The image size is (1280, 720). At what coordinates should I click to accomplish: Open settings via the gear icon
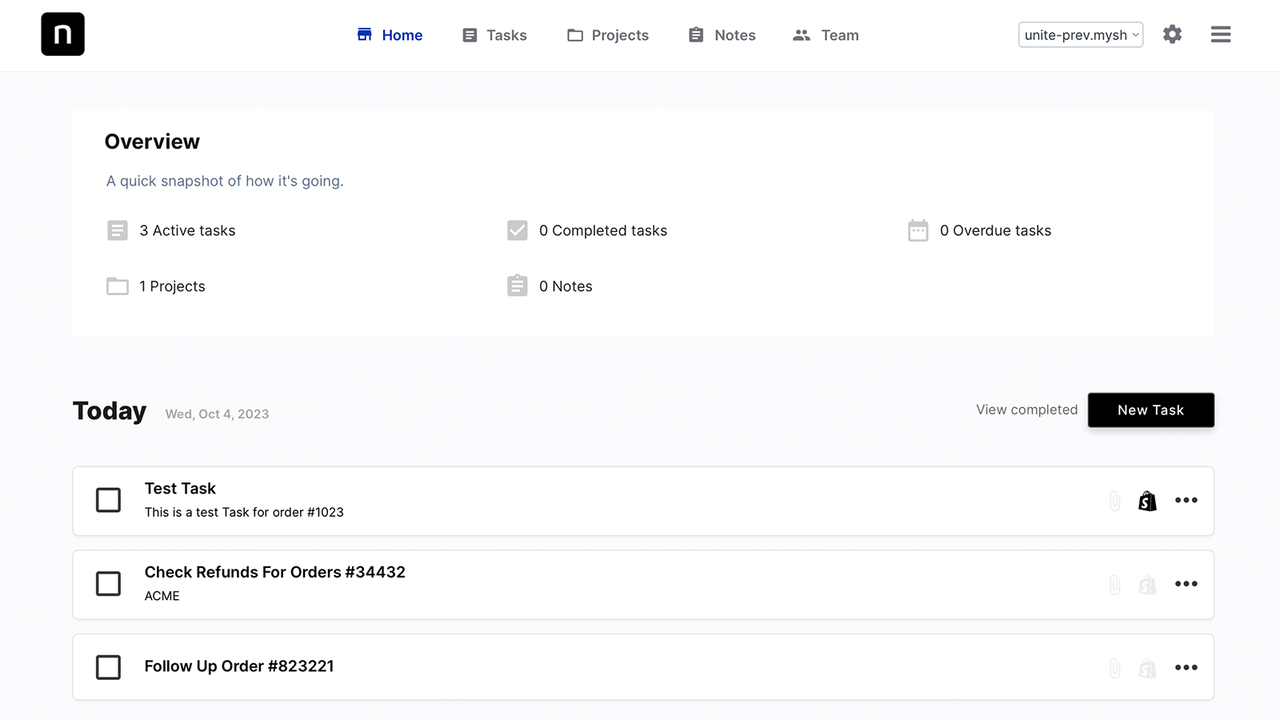[x=1173, y=35]
